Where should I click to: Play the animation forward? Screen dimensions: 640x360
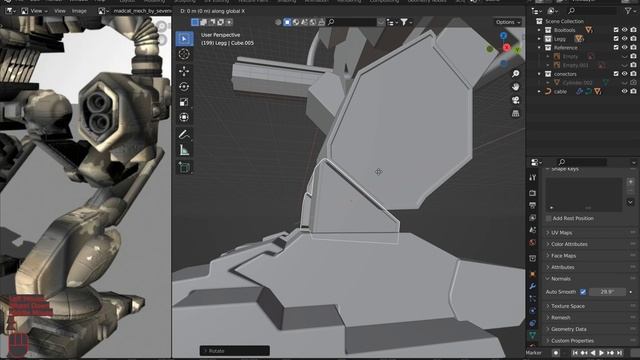click(601, 353)
